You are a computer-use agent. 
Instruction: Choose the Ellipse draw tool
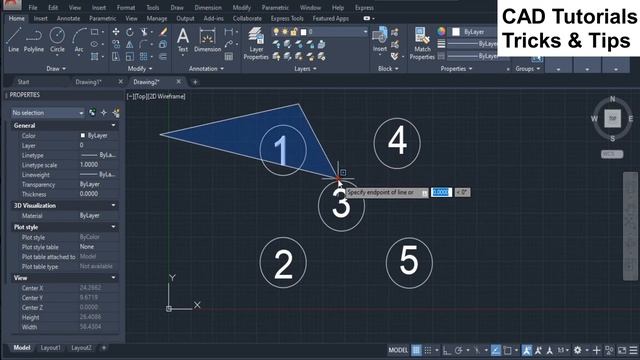[x=95, y=44]
